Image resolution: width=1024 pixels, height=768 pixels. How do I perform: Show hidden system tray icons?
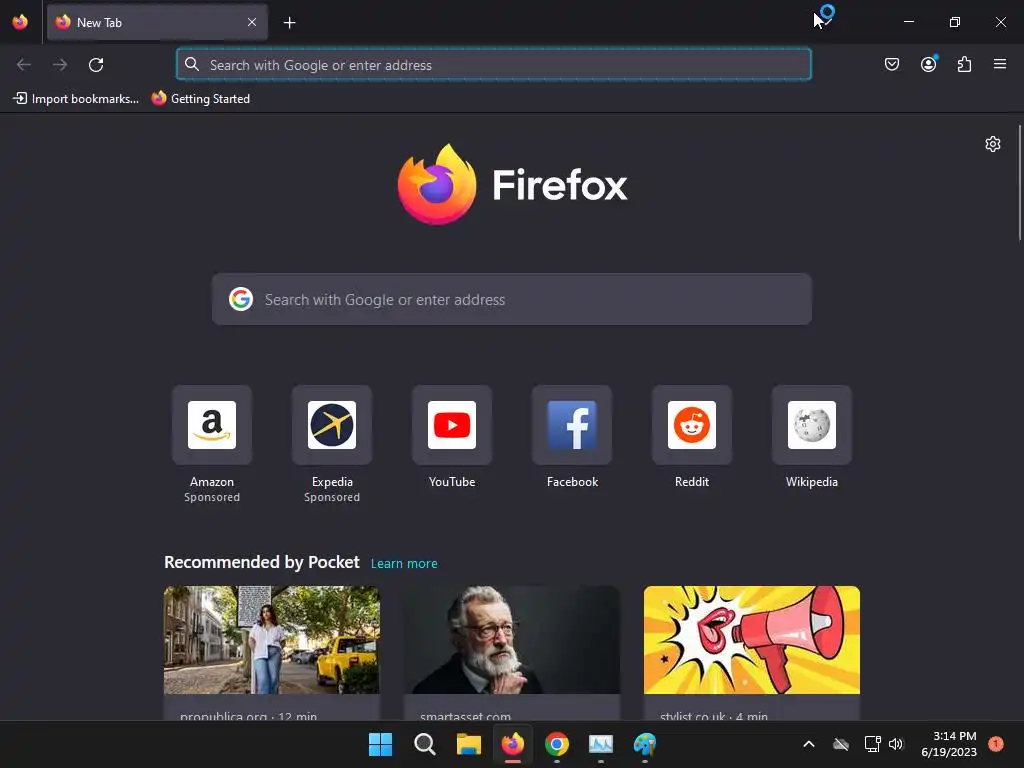click(808, 744)
